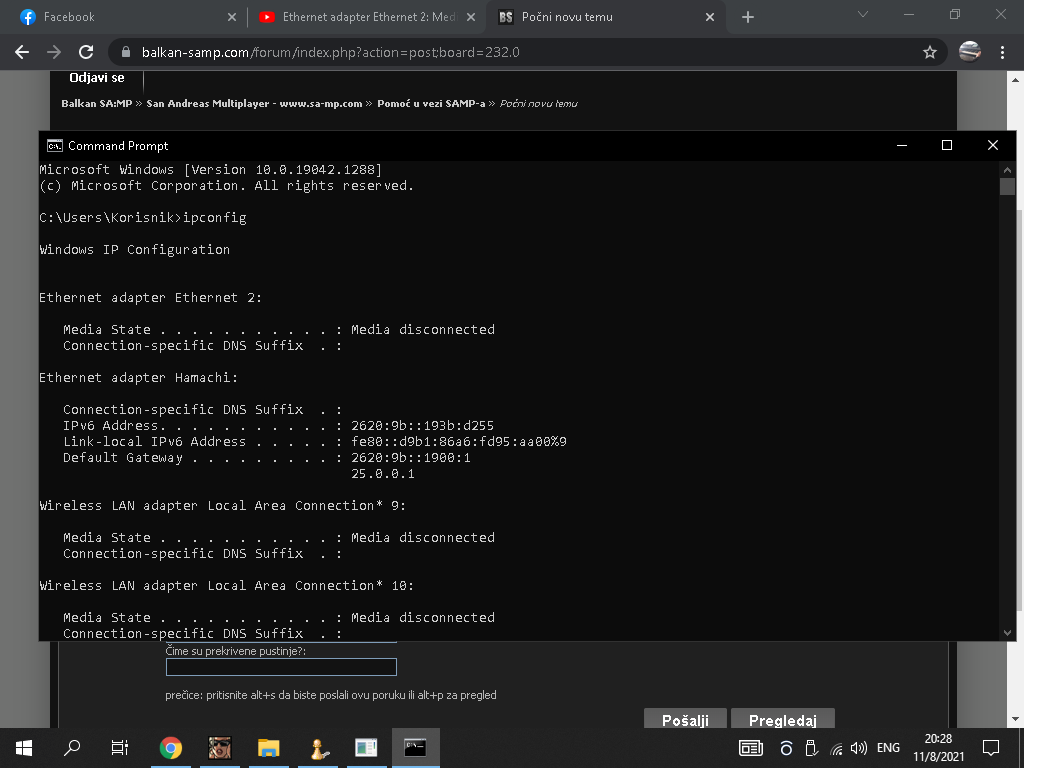Viewport: 1050px width, 768px height.
Task: Bookmark this page with the star
Action: [x=929, y=52]
